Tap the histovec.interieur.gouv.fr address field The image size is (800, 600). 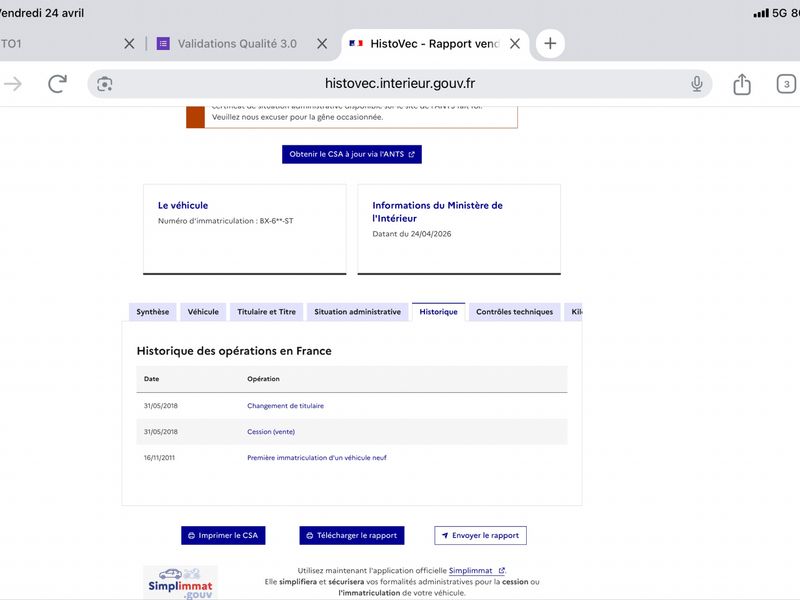[x=399, y=84]
